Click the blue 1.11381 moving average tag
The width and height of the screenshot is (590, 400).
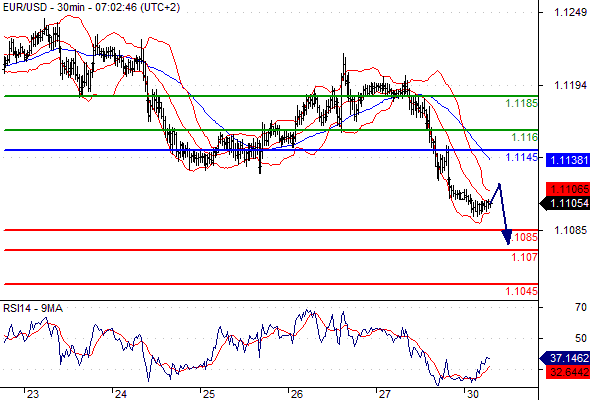568,160
